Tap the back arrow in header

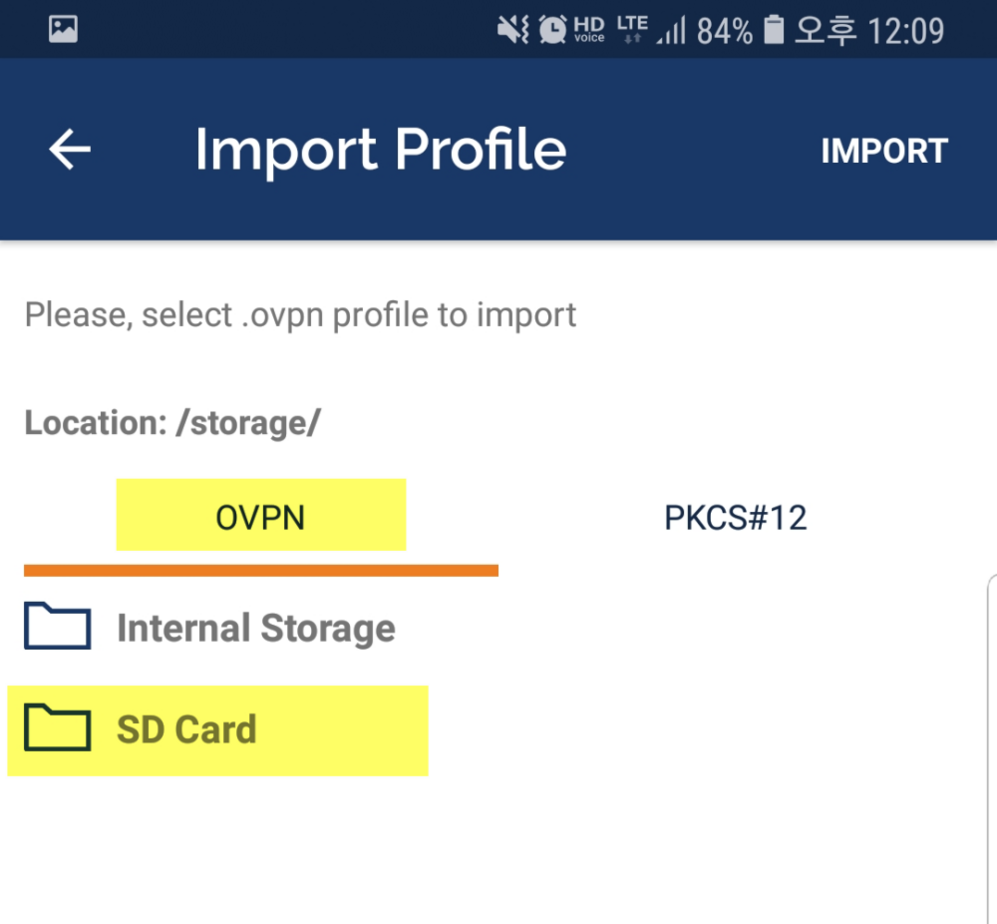point(70,150)
